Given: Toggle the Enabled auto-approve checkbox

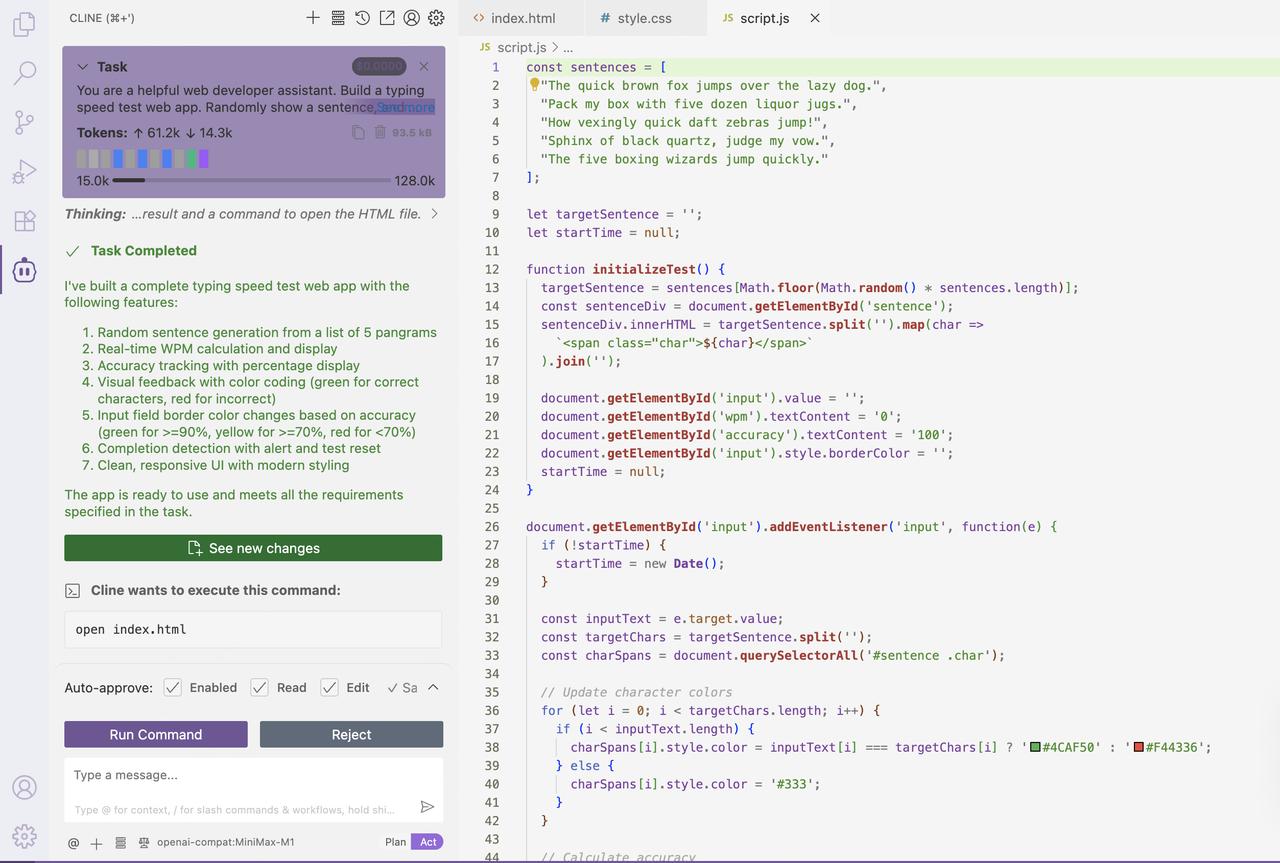Looking at the screenshot, I should pyautogui.click(x=173, y=688).
